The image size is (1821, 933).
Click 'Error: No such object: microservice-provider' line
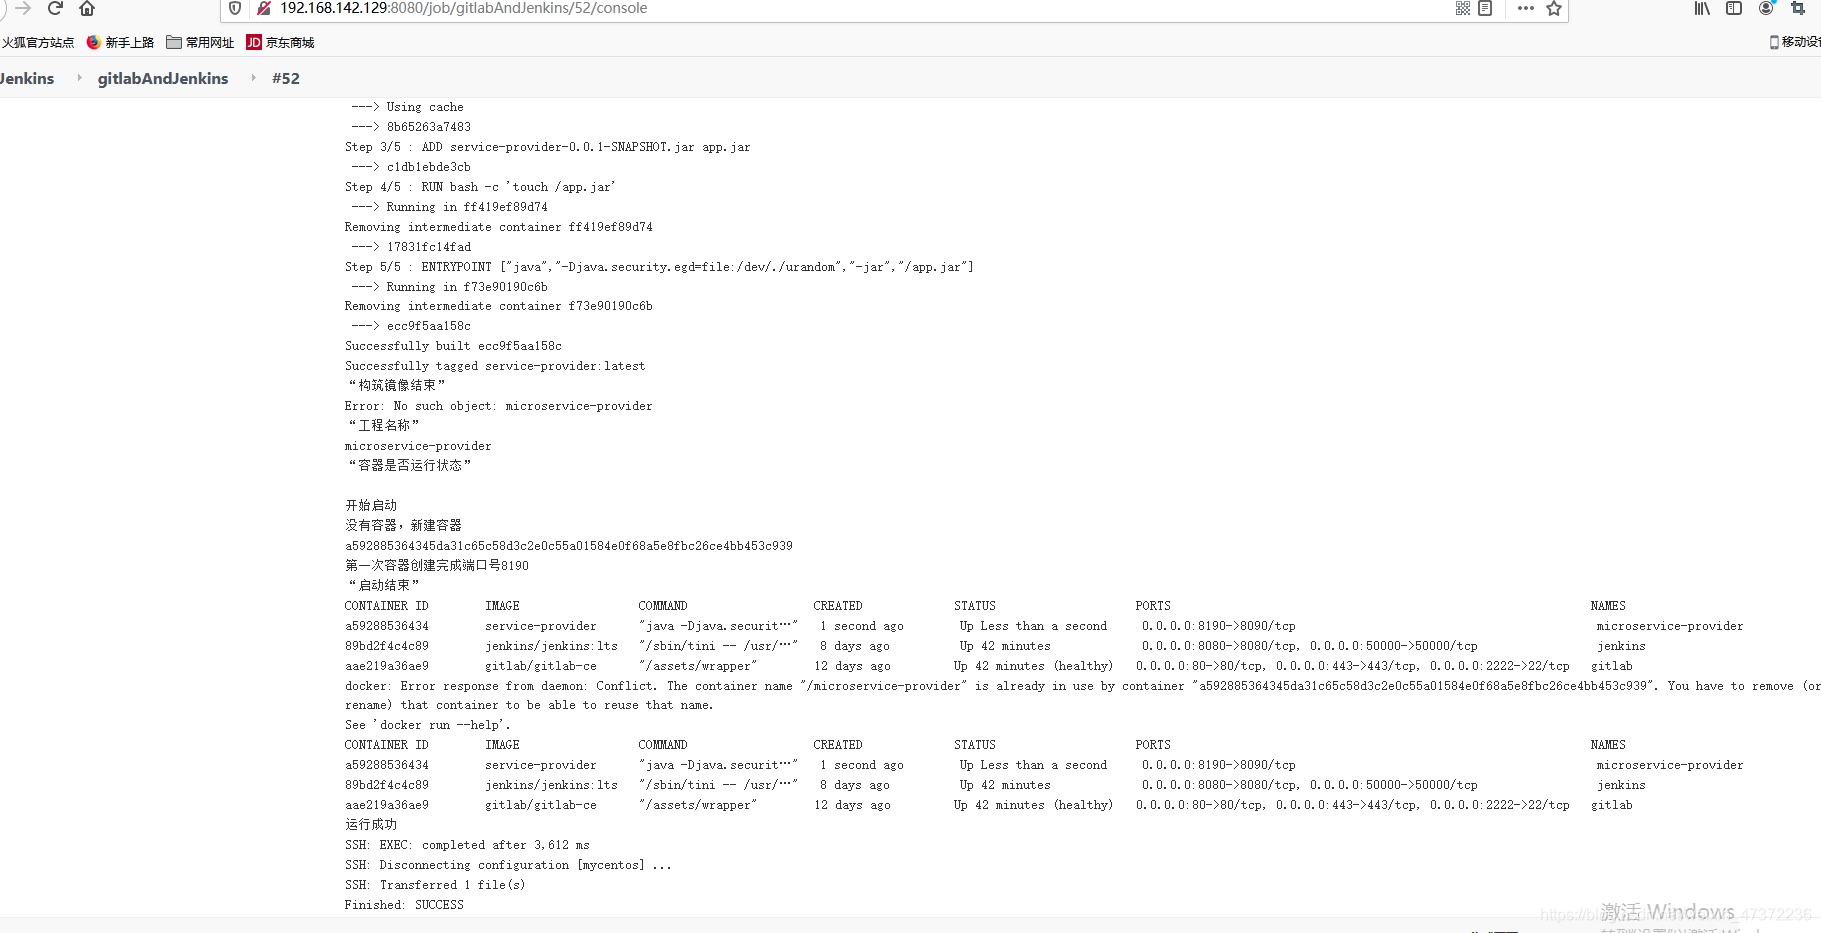point(498,406)
